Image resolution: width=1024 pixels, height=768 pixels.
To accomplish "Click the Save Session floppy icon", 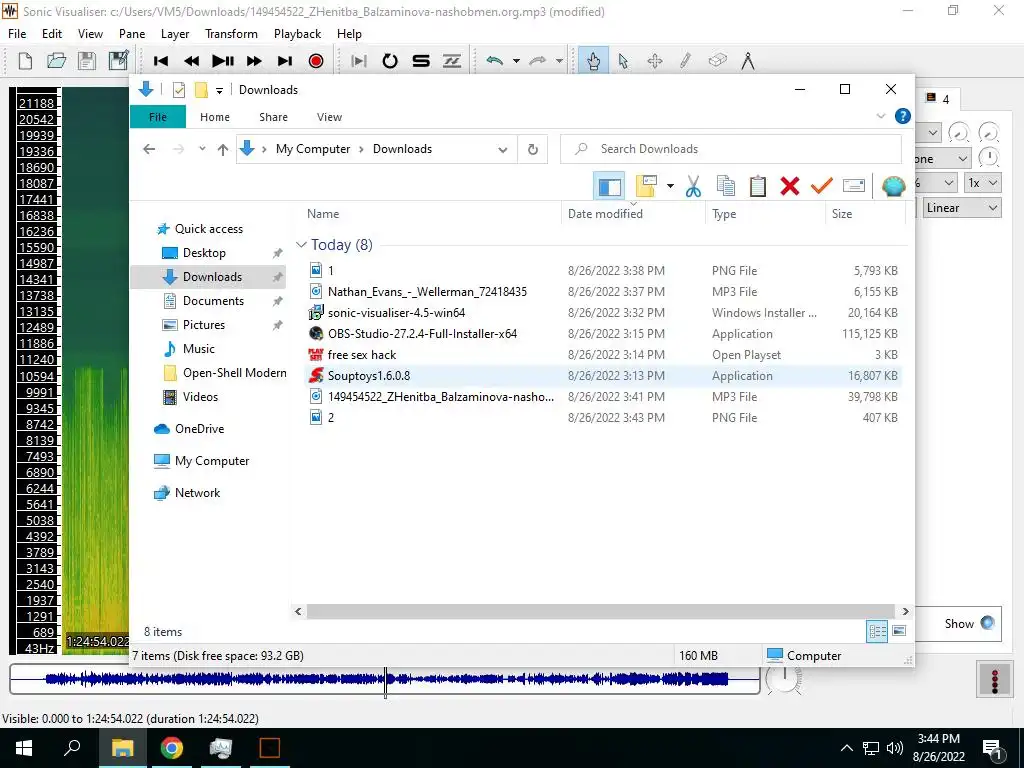I will tap(87, 61).
